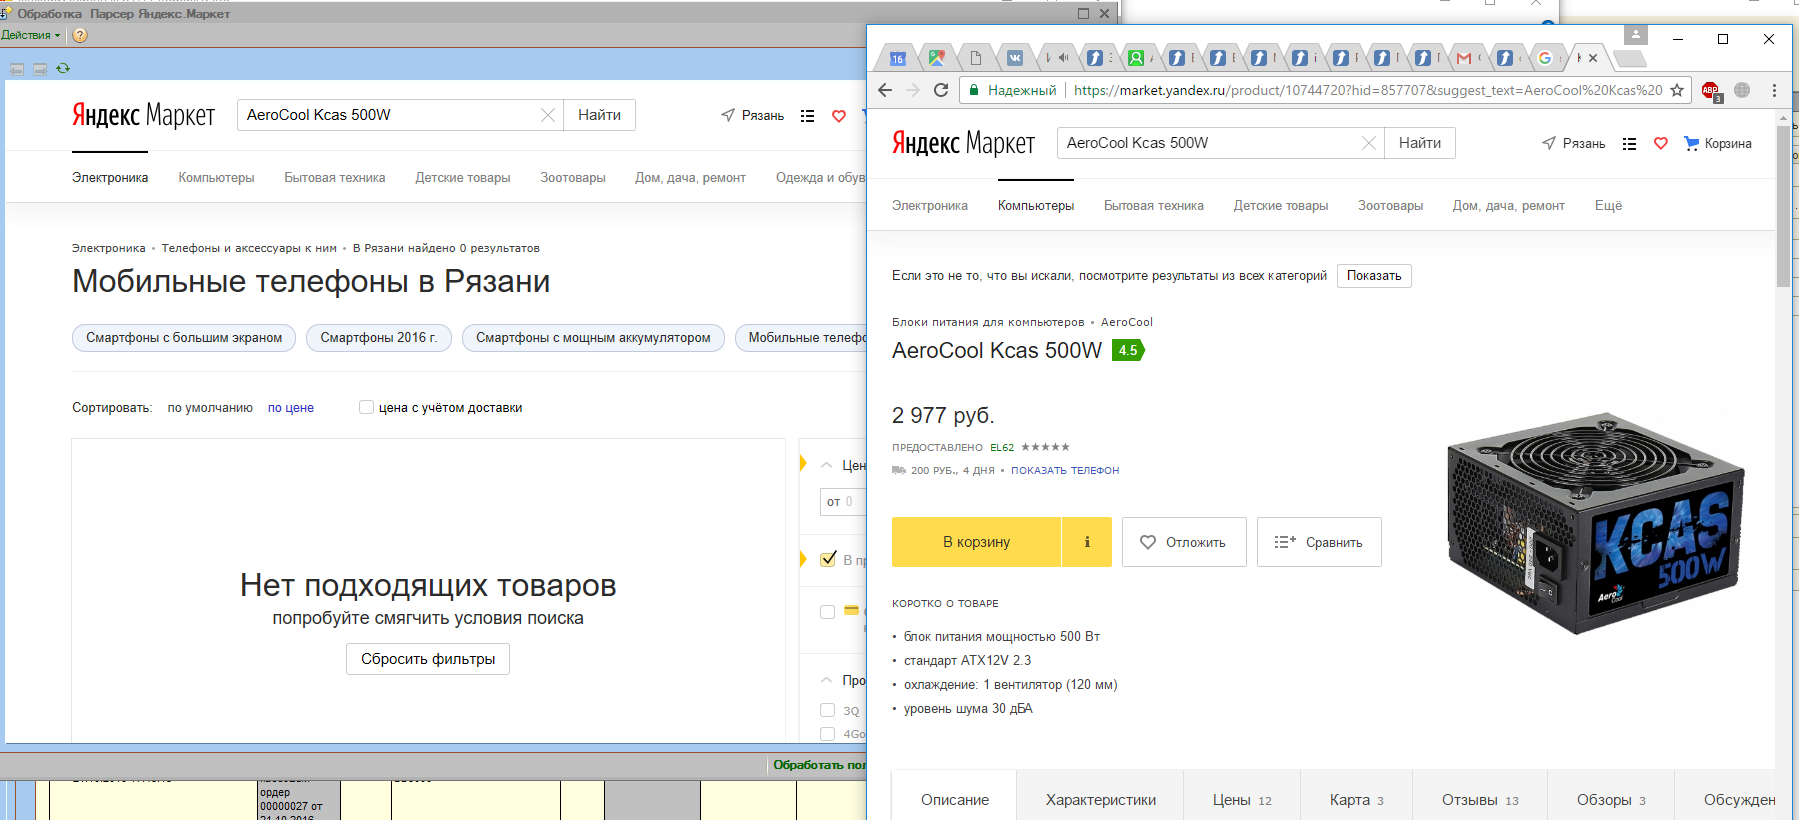Select Электроника category in parser window
Viewport: 1799px width, 820px height.
coord(110,177)
